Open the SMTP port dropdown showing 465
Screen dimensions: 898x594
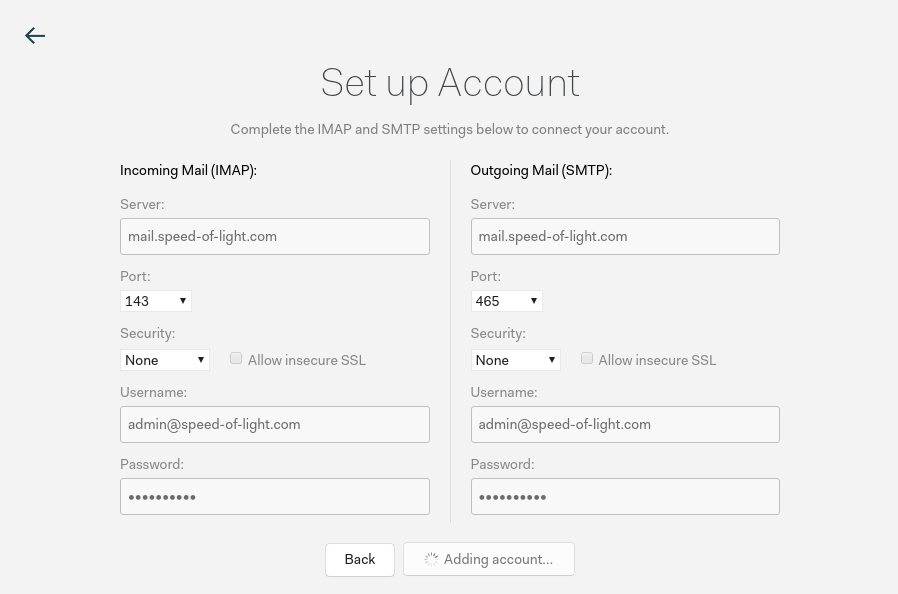tap(506, 301)
